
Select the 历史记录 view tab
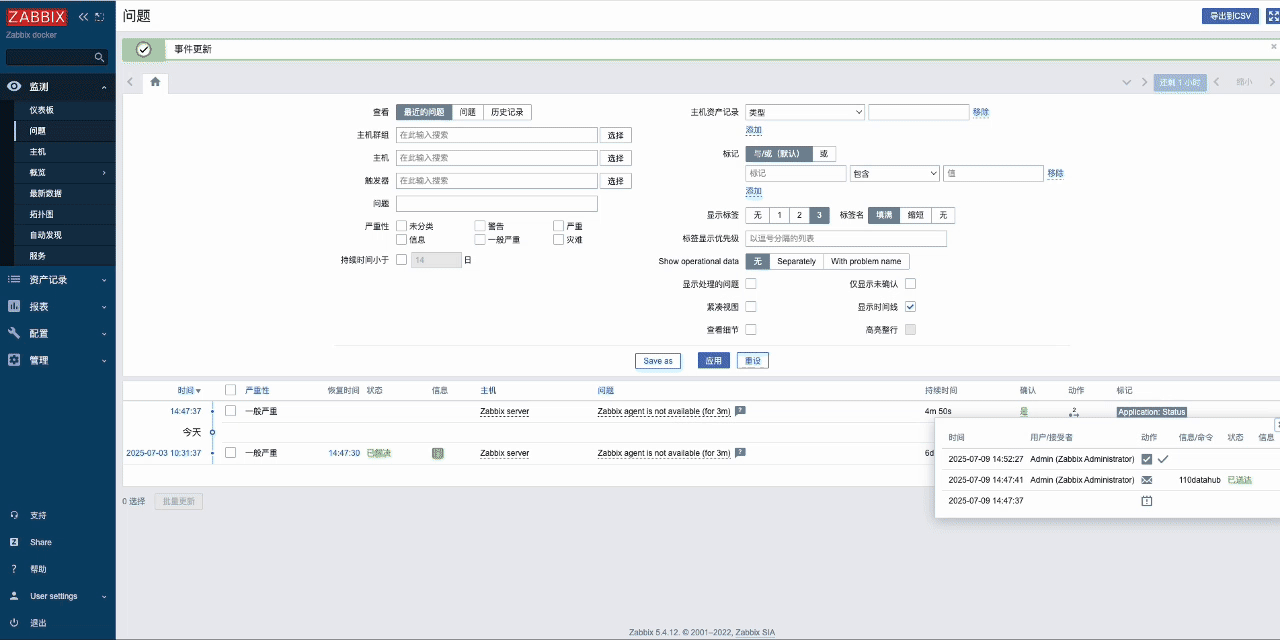click(507, 113)
